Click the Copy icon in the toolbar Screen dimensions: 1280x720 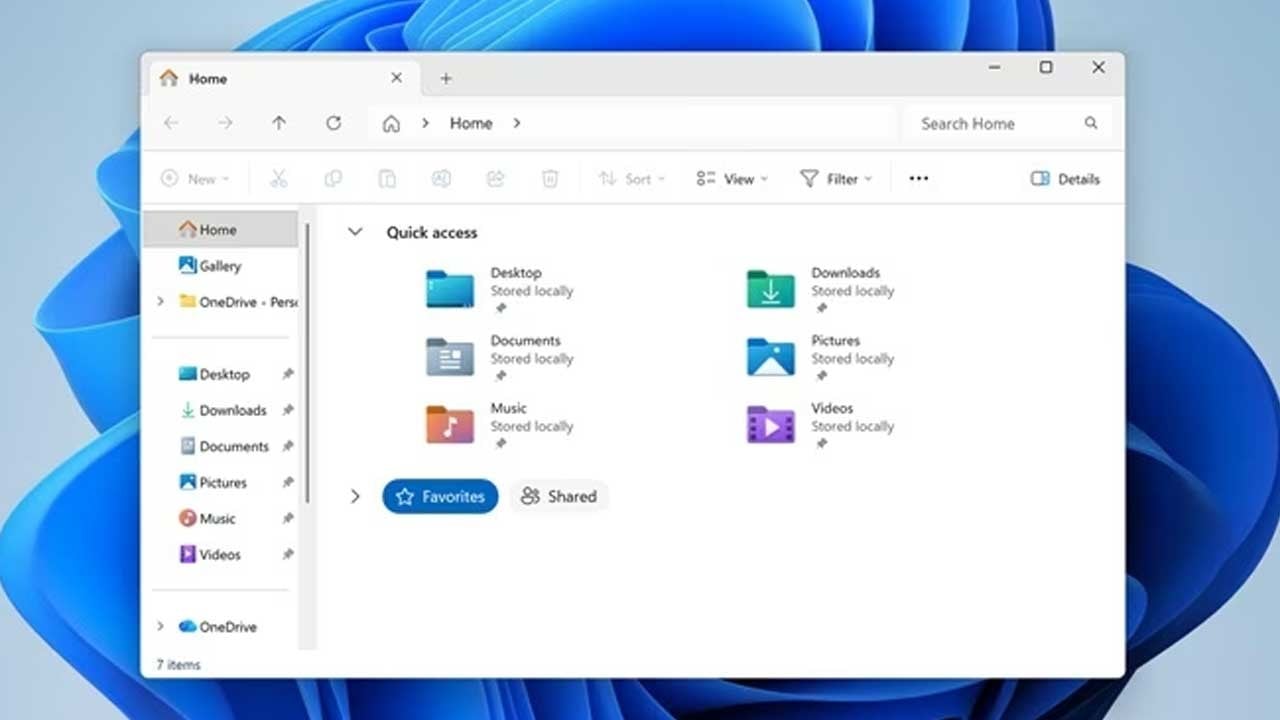pos(333,178)
